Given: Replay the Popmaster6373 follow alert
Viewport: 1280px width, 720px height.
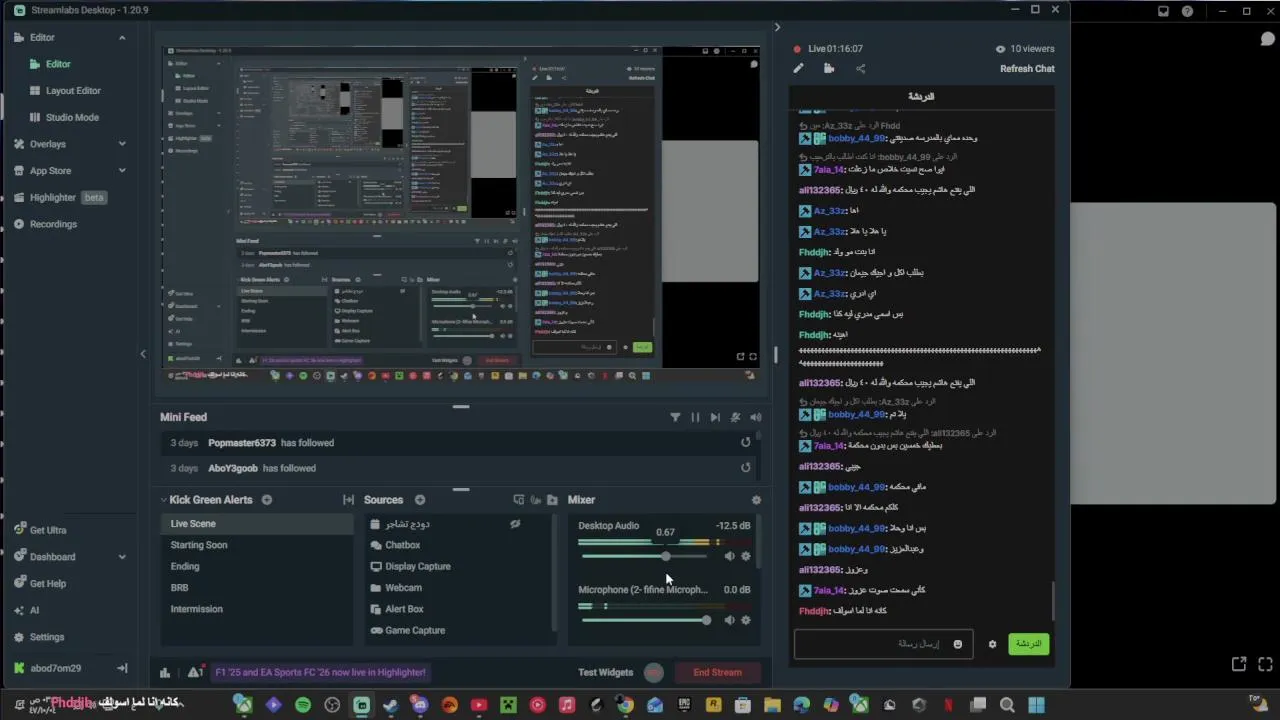Looking at the screenshot, I should tap(745, 442).
